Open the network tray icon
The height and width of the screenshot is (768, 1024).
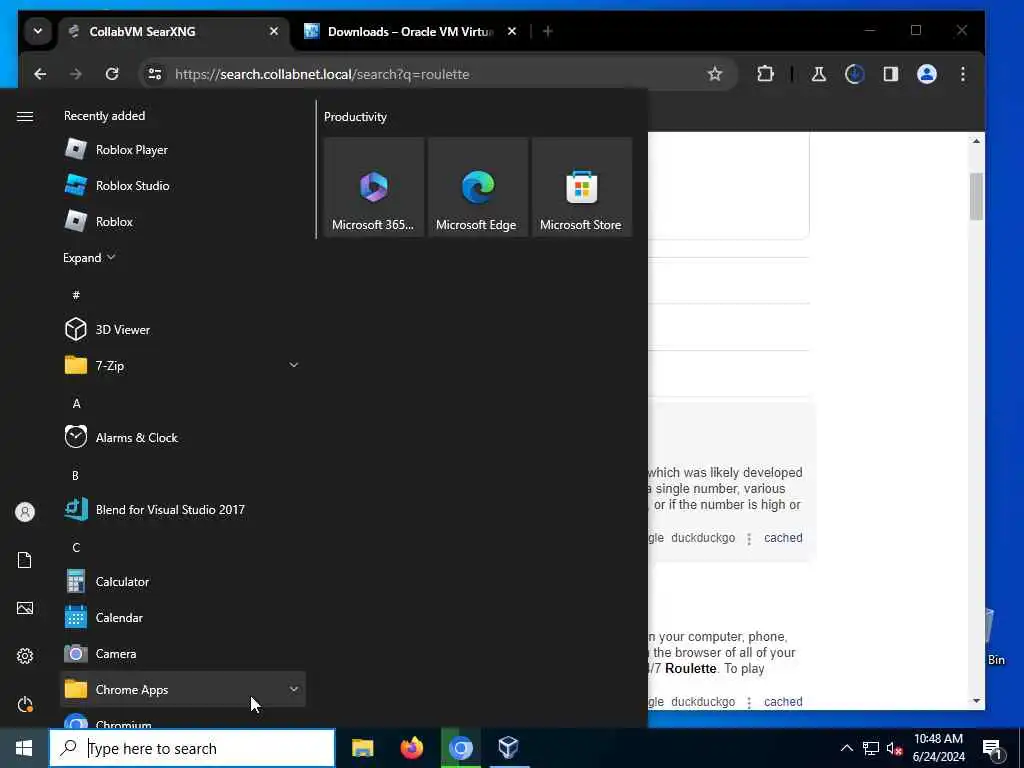(x=871, y=748)
